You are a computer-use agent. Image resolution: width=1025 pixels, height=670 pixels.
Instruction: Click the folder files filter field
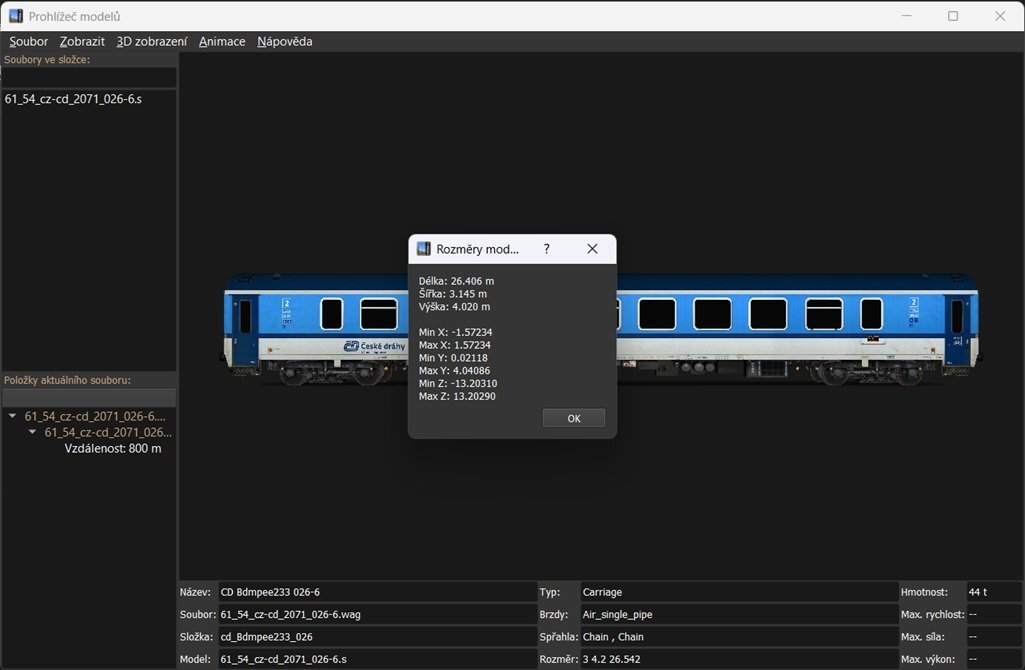(89, 77)
